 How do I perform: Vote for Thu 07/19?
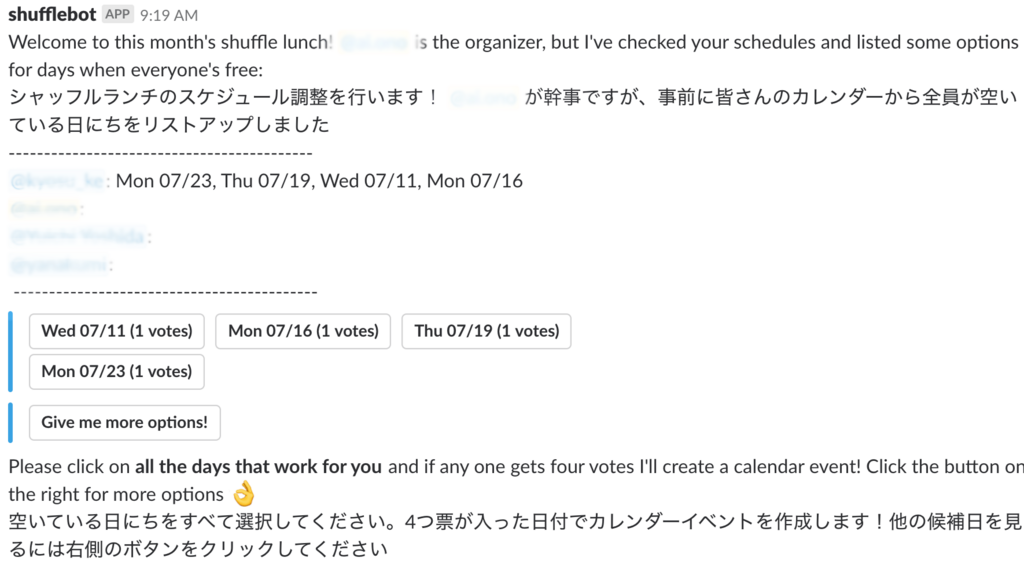[487, 331]
